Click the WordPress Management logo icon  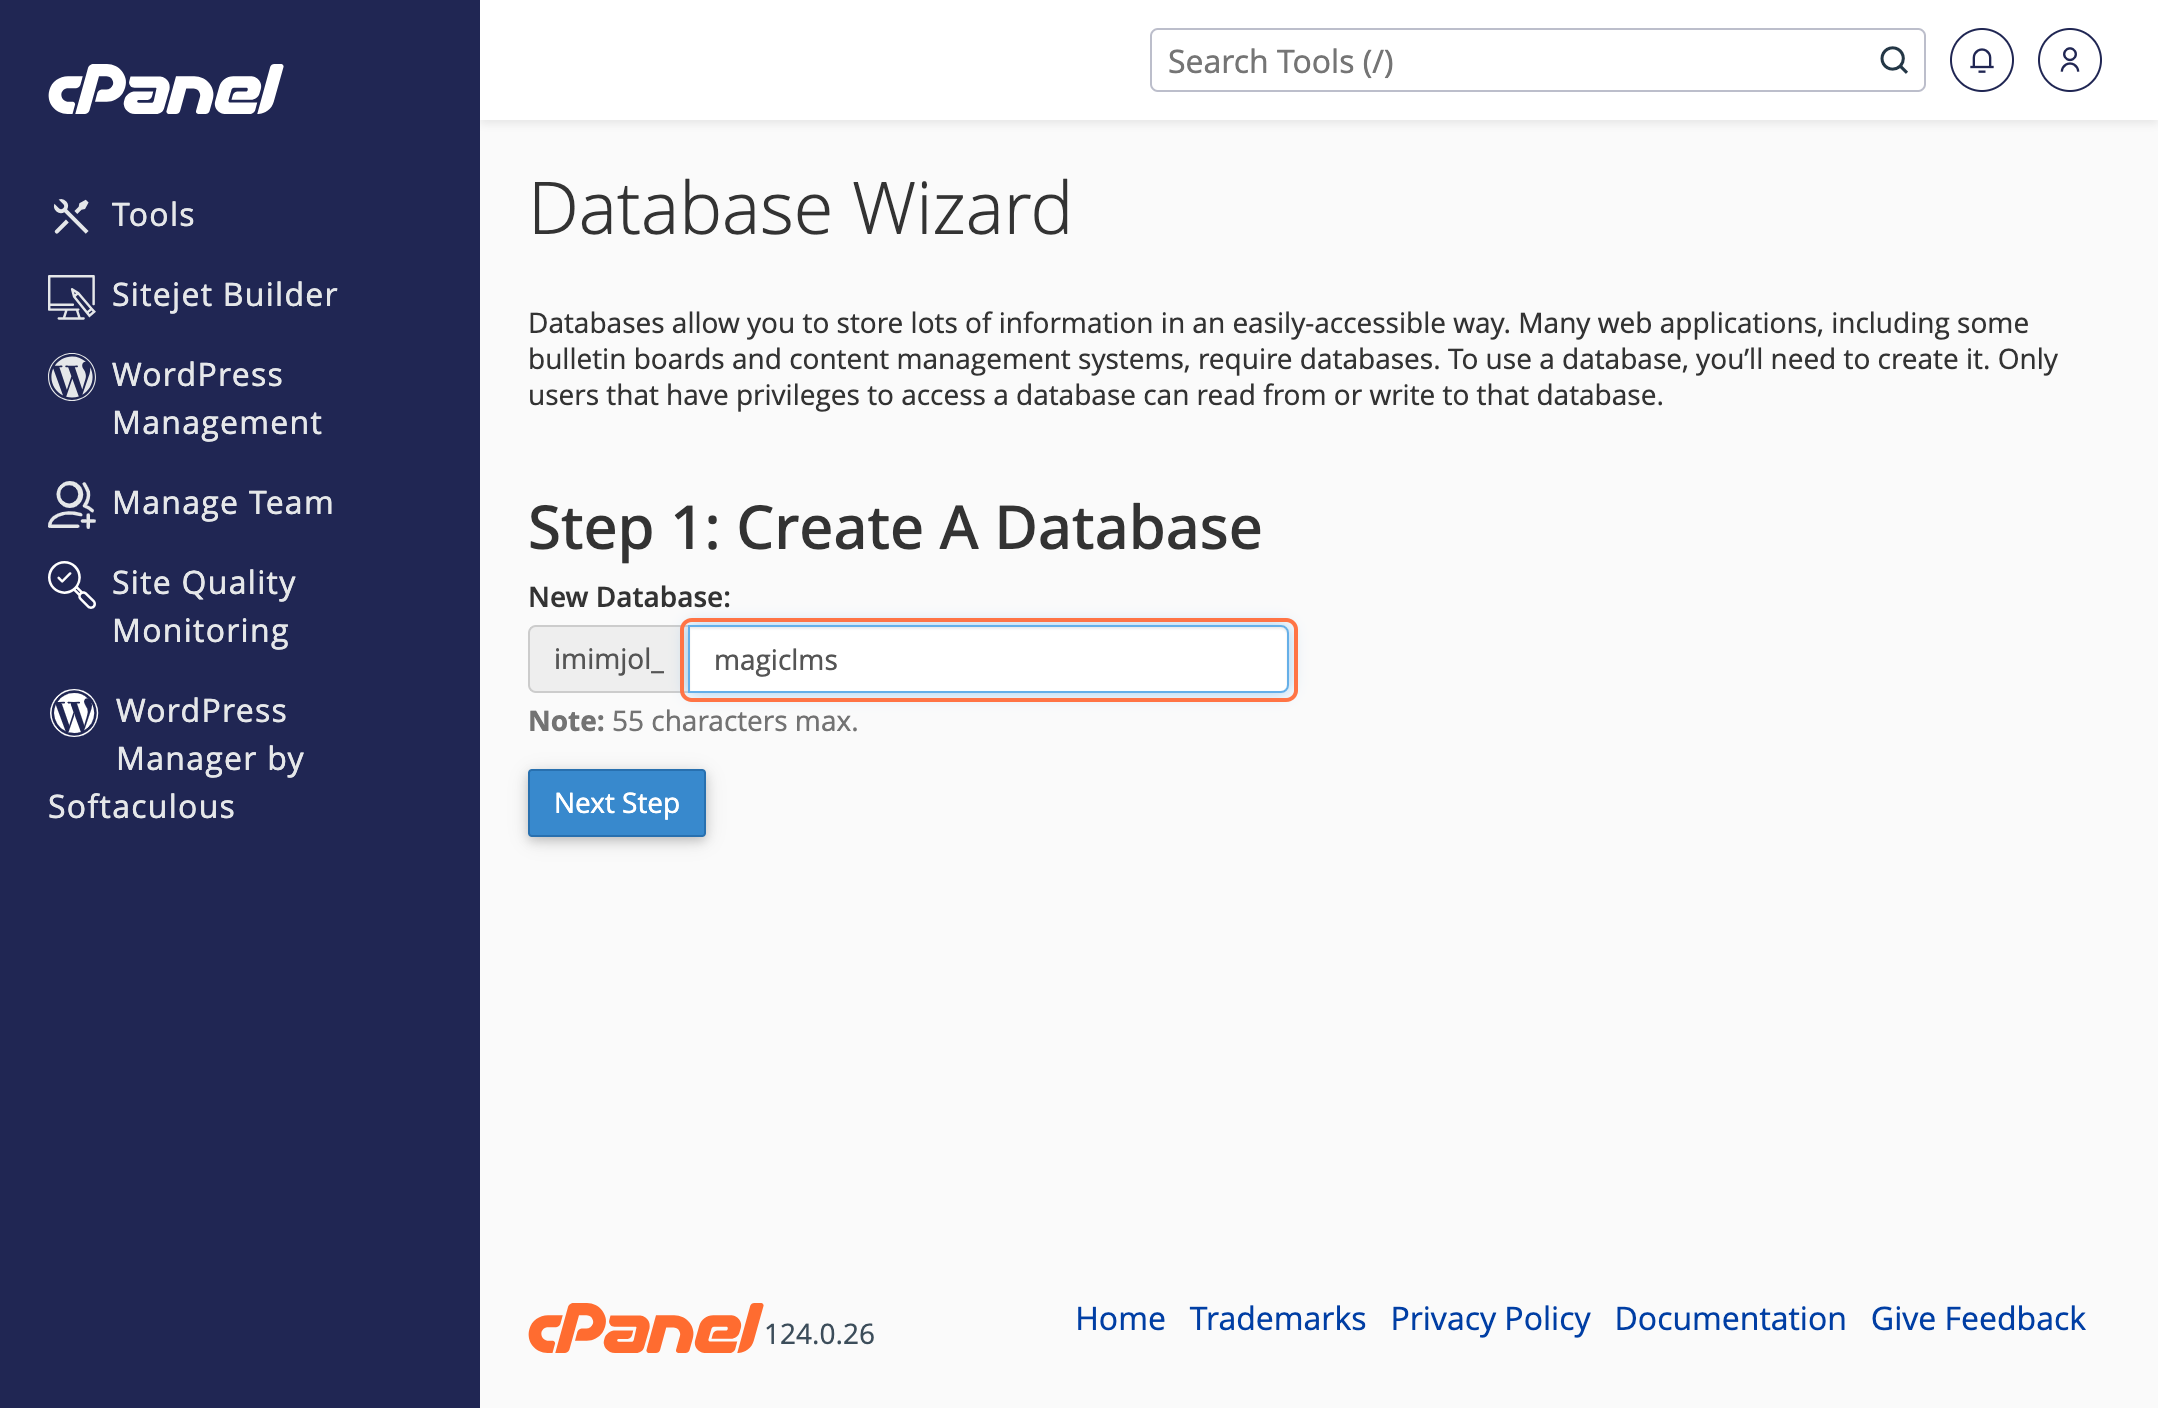(x=72, y=377)
